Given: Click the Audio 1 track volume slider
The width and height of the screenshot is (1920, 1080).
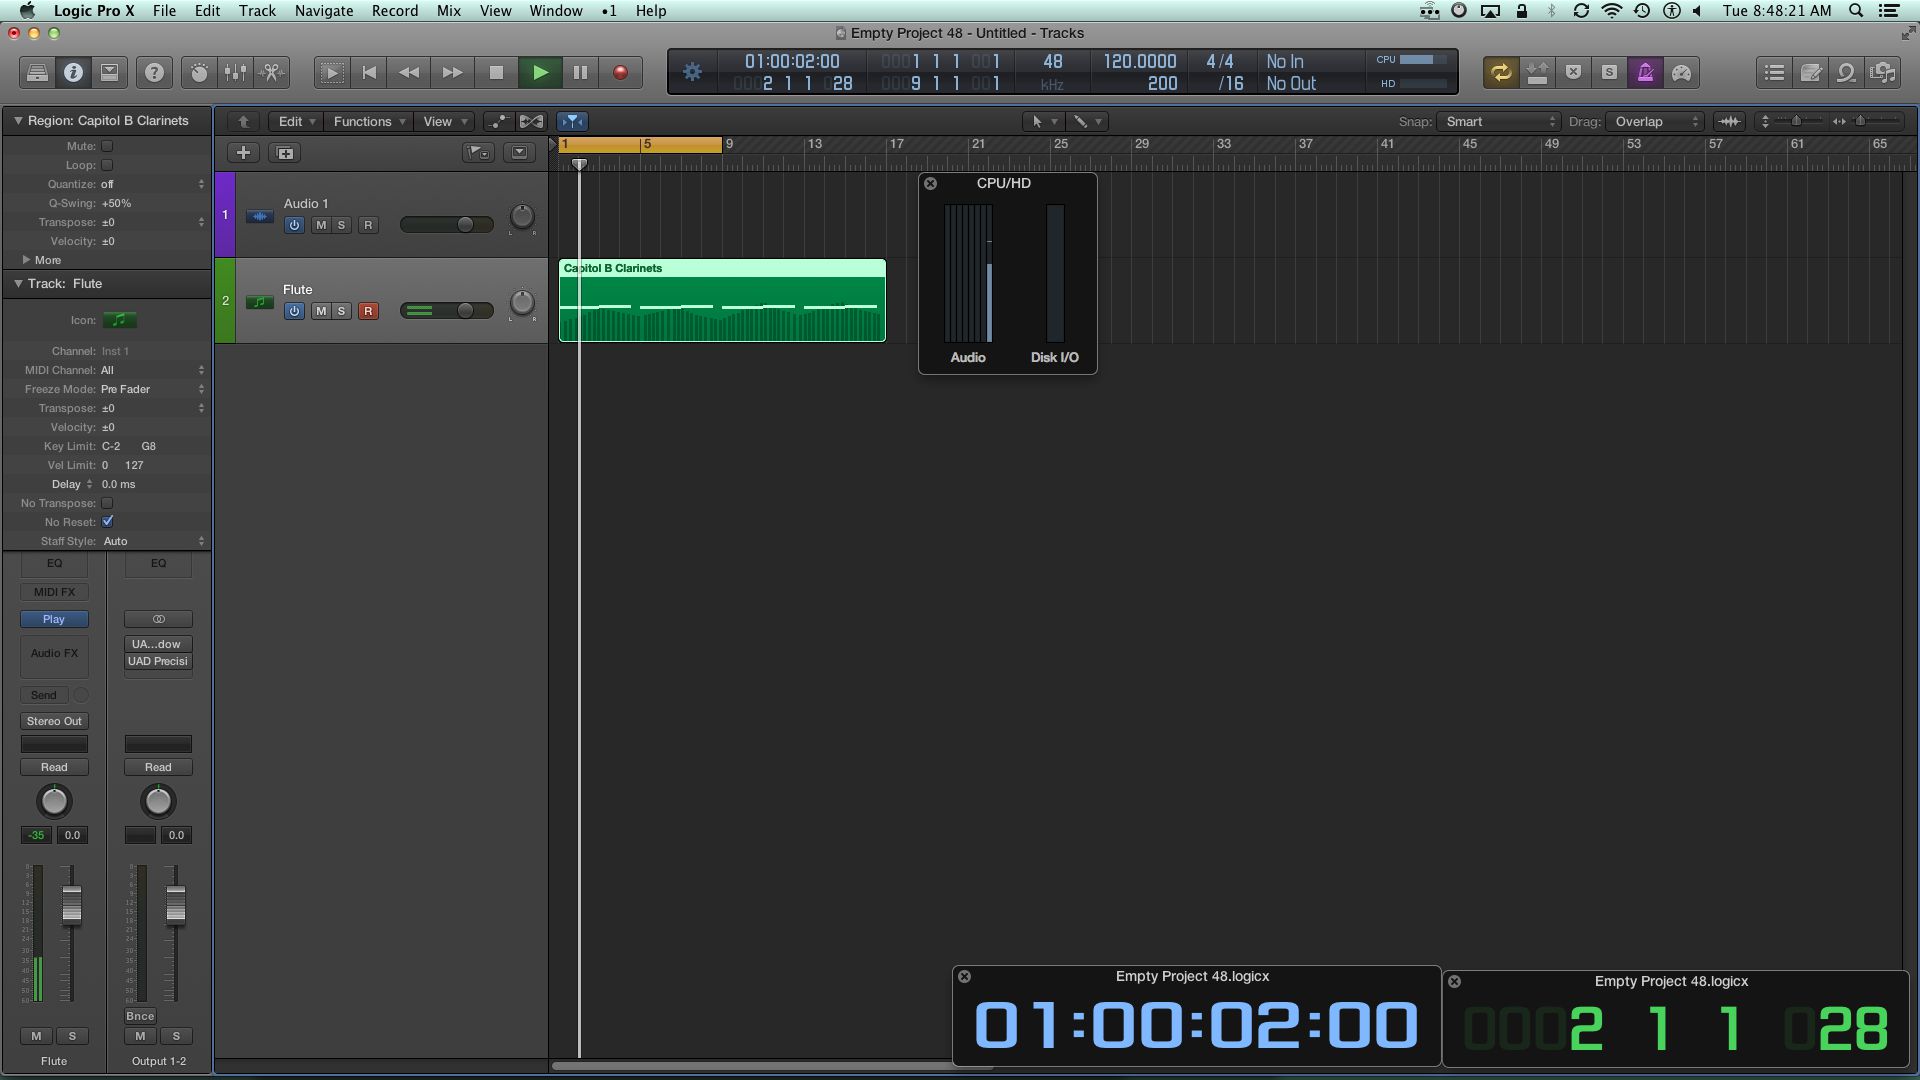Looking at the screenshot, I should [x=446, y=225].
